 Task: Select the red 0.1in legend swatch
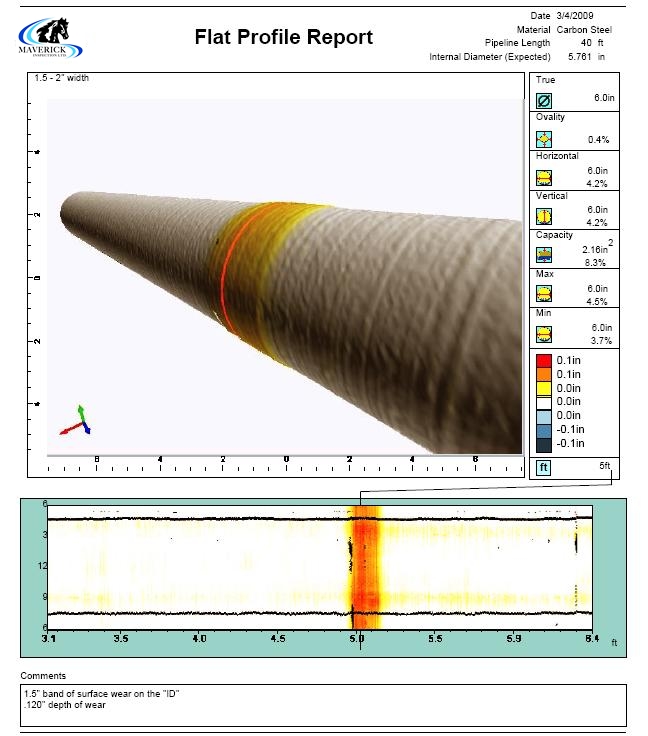click(544, 360)
